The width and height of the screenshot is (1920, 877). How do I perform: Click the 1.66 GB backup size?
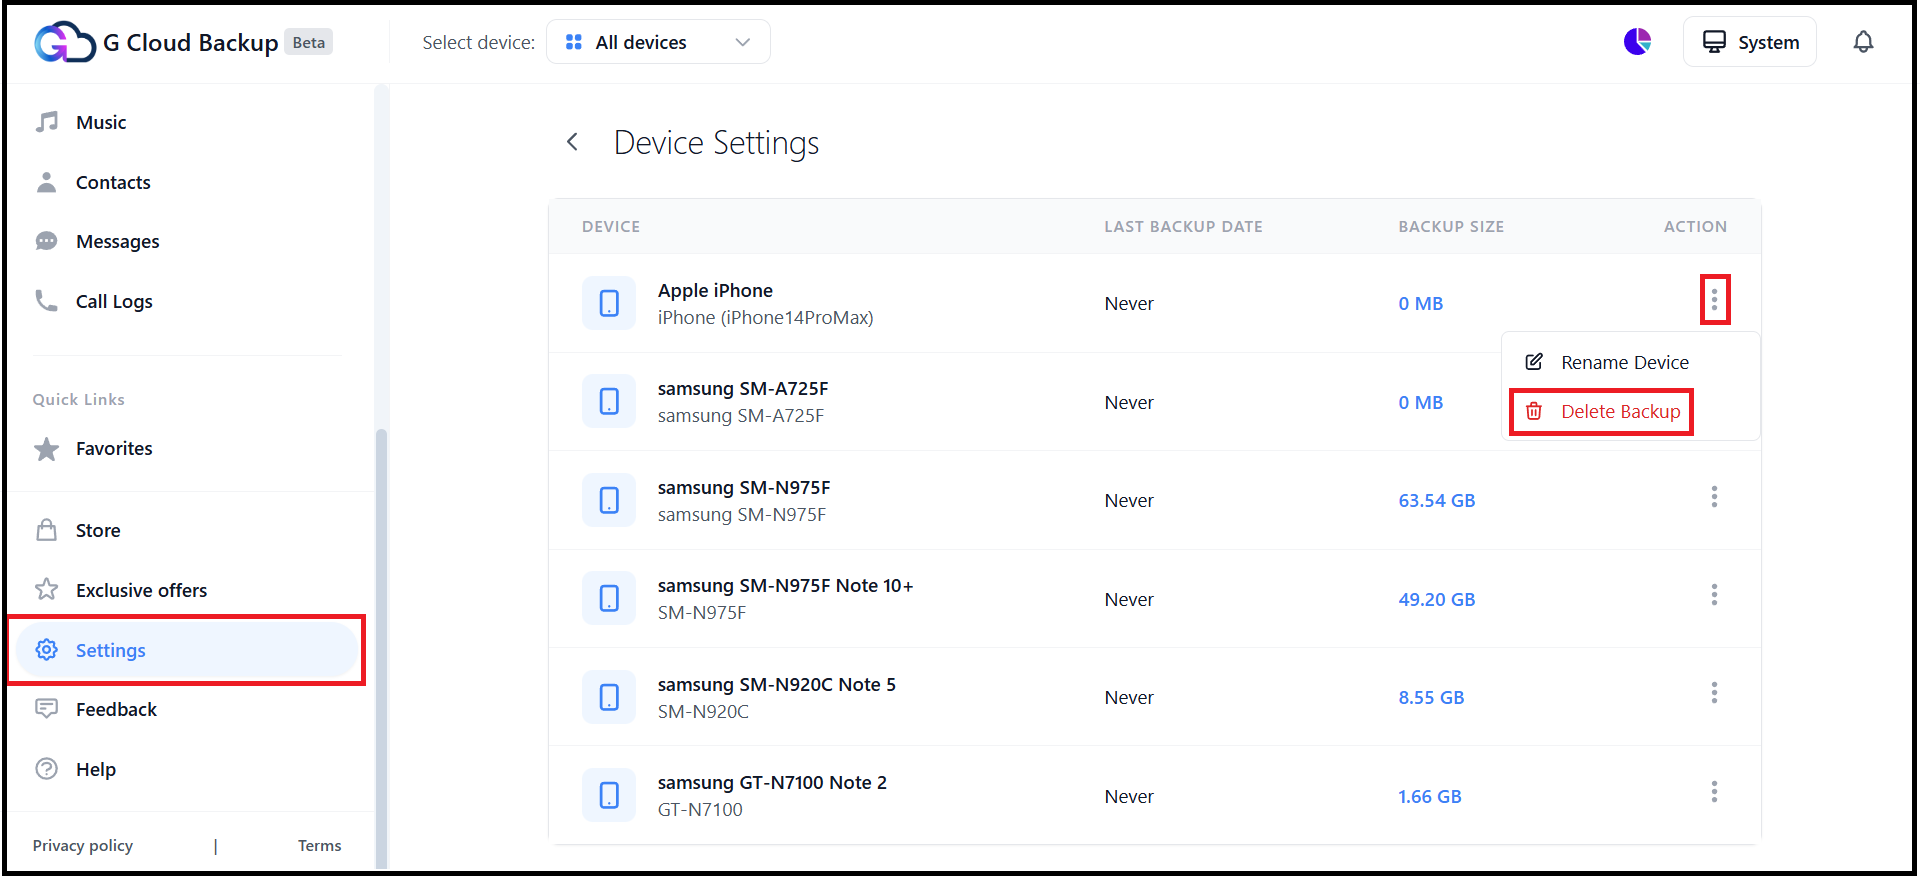(1430, 796)
